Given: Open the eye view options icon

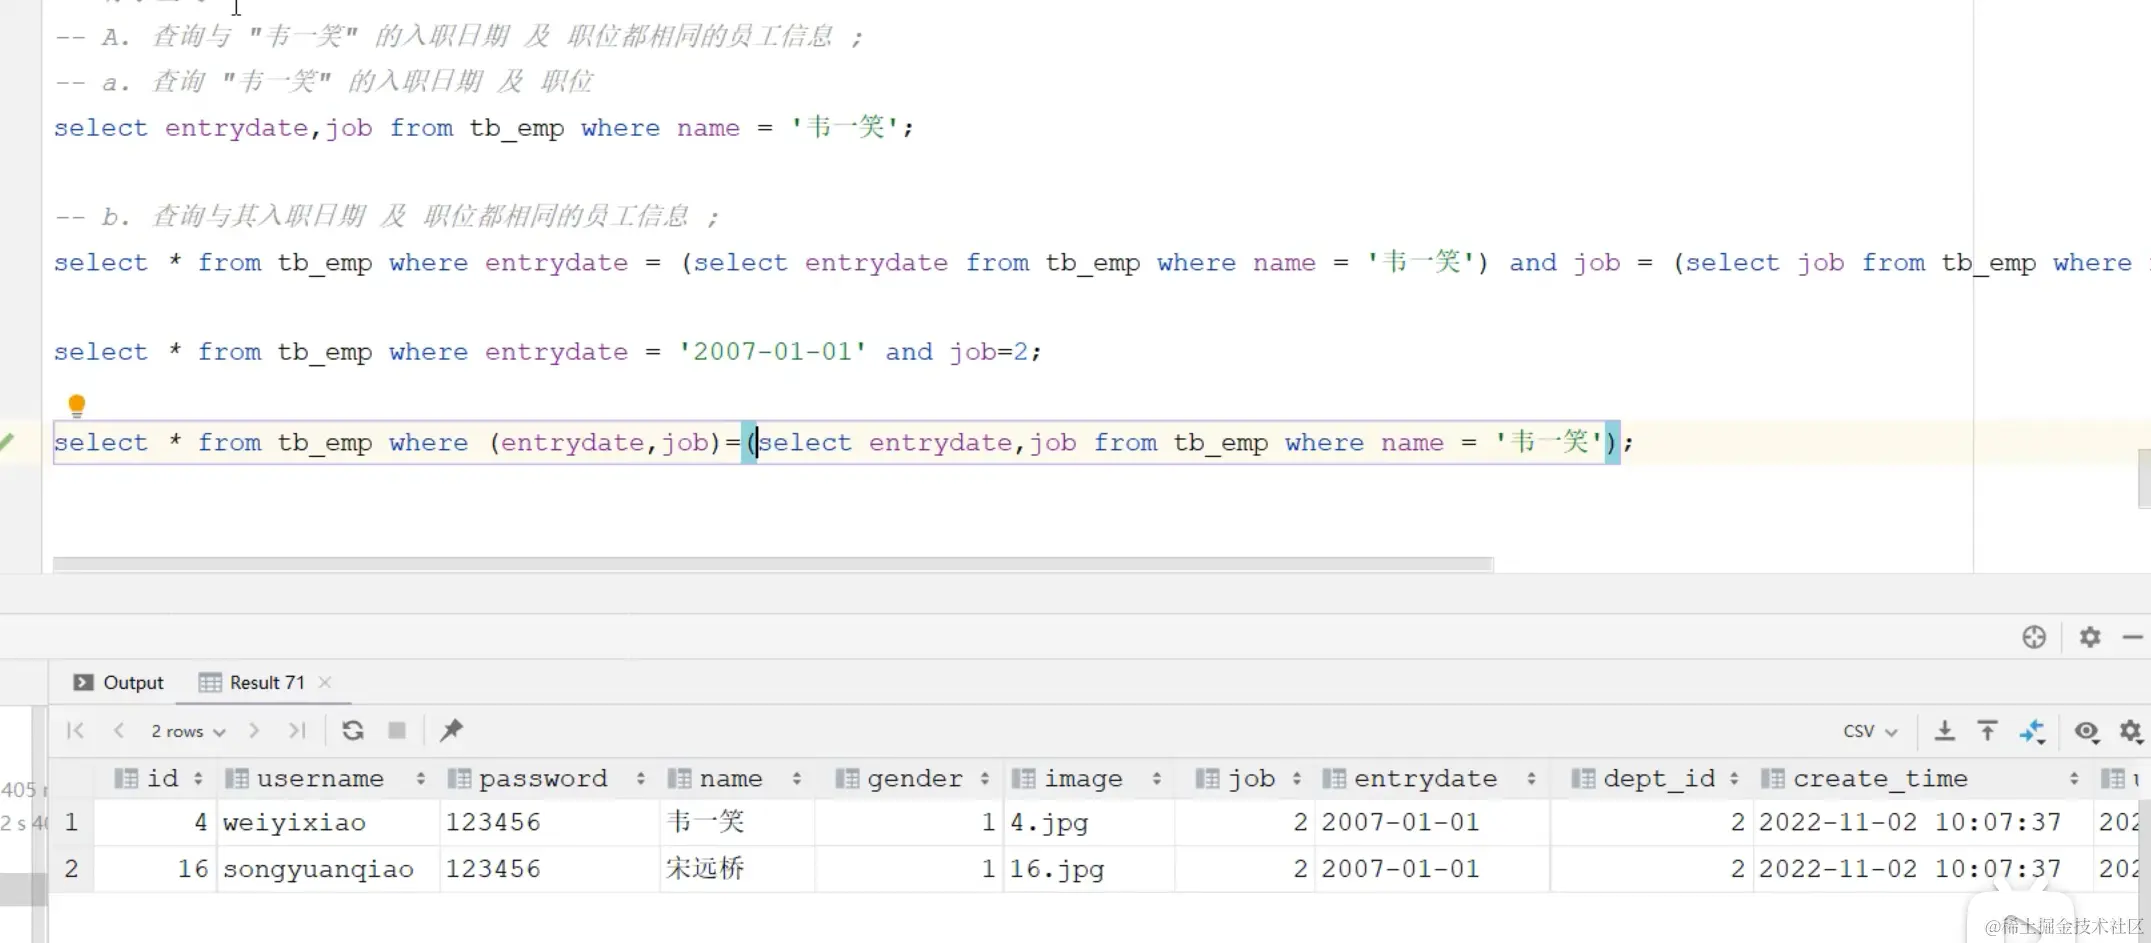Looking at the screenshot, I should 2086,731.
